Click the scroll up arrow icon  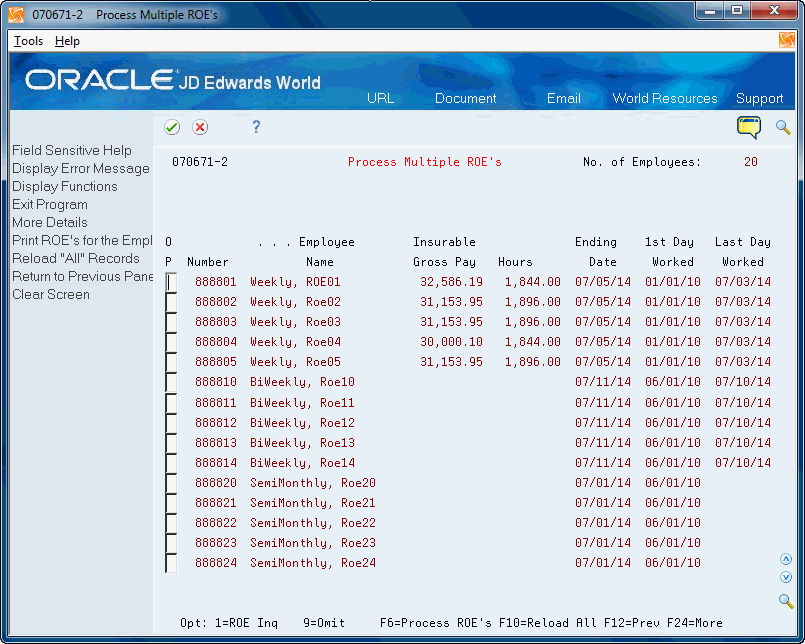(785, 559)
